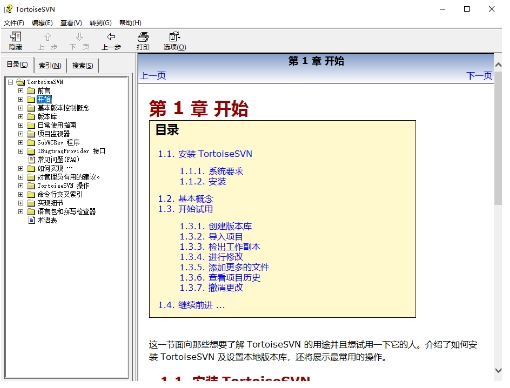Expand the 版本库 tree node

tap(20, 117)
